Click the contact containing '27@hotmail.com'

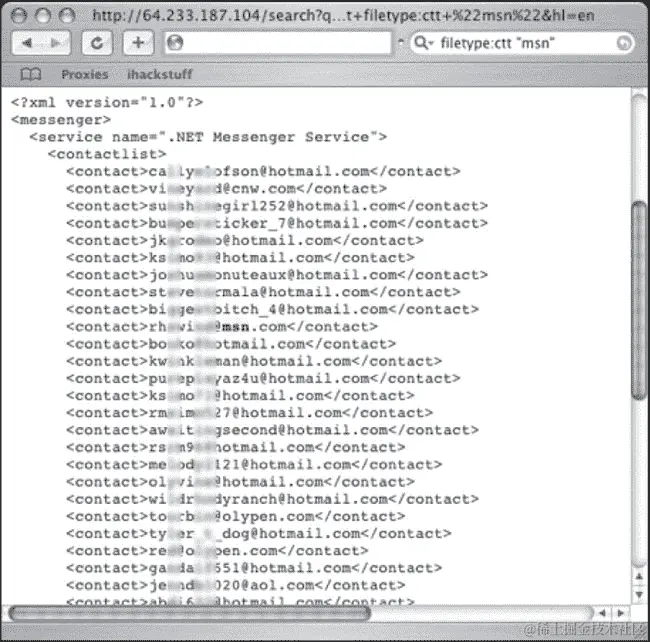250,413
